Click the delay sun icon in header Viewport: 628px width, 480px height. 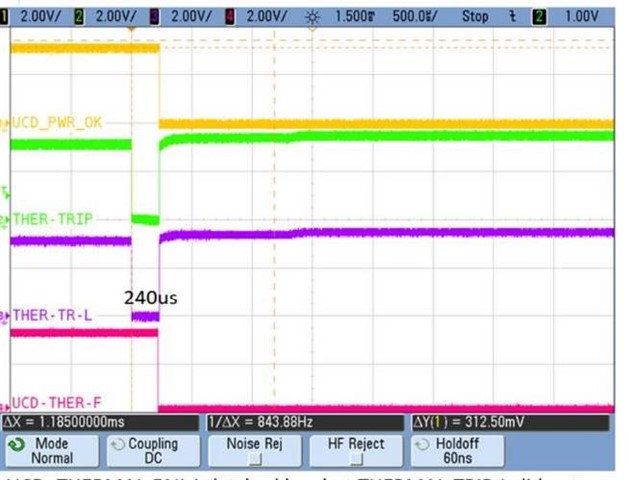[x=312, y=17]
